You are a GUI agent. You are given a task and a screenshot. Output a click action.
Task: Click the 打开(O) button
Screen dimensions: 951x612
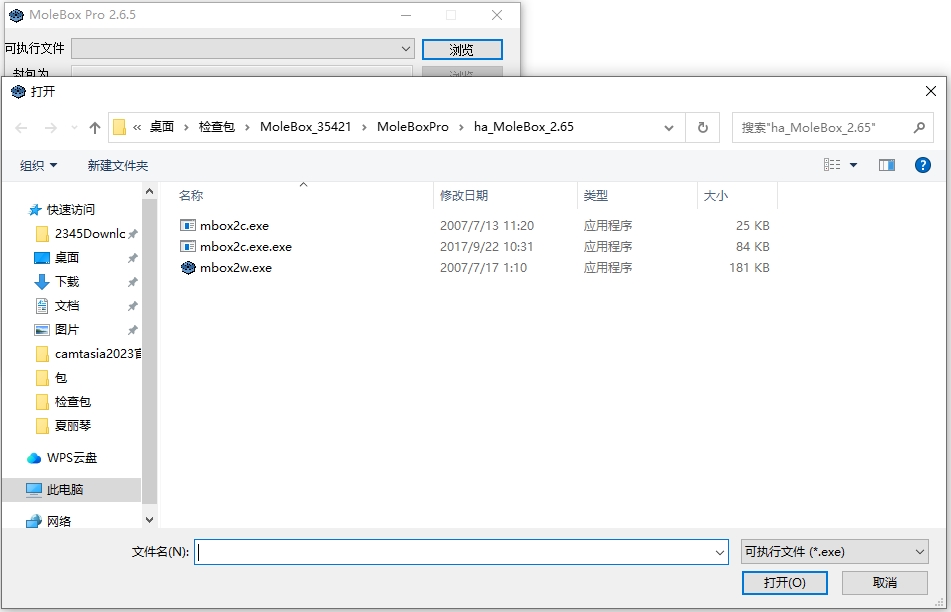[x=784, y=583]
